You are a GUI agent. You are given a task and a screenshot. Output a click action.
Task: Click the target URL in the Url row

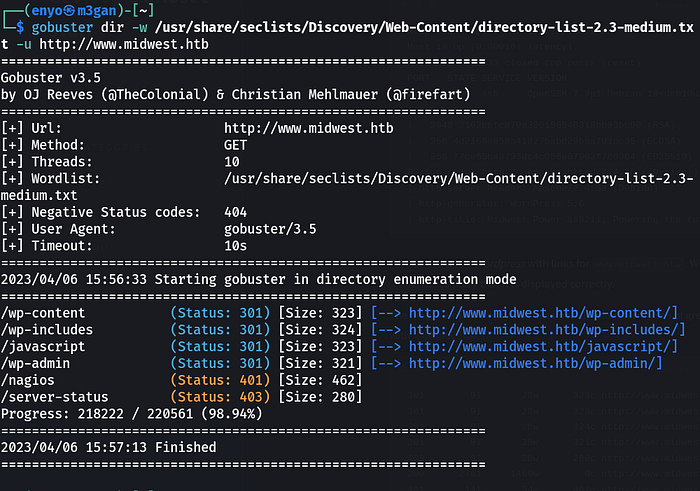click(309, 128)
